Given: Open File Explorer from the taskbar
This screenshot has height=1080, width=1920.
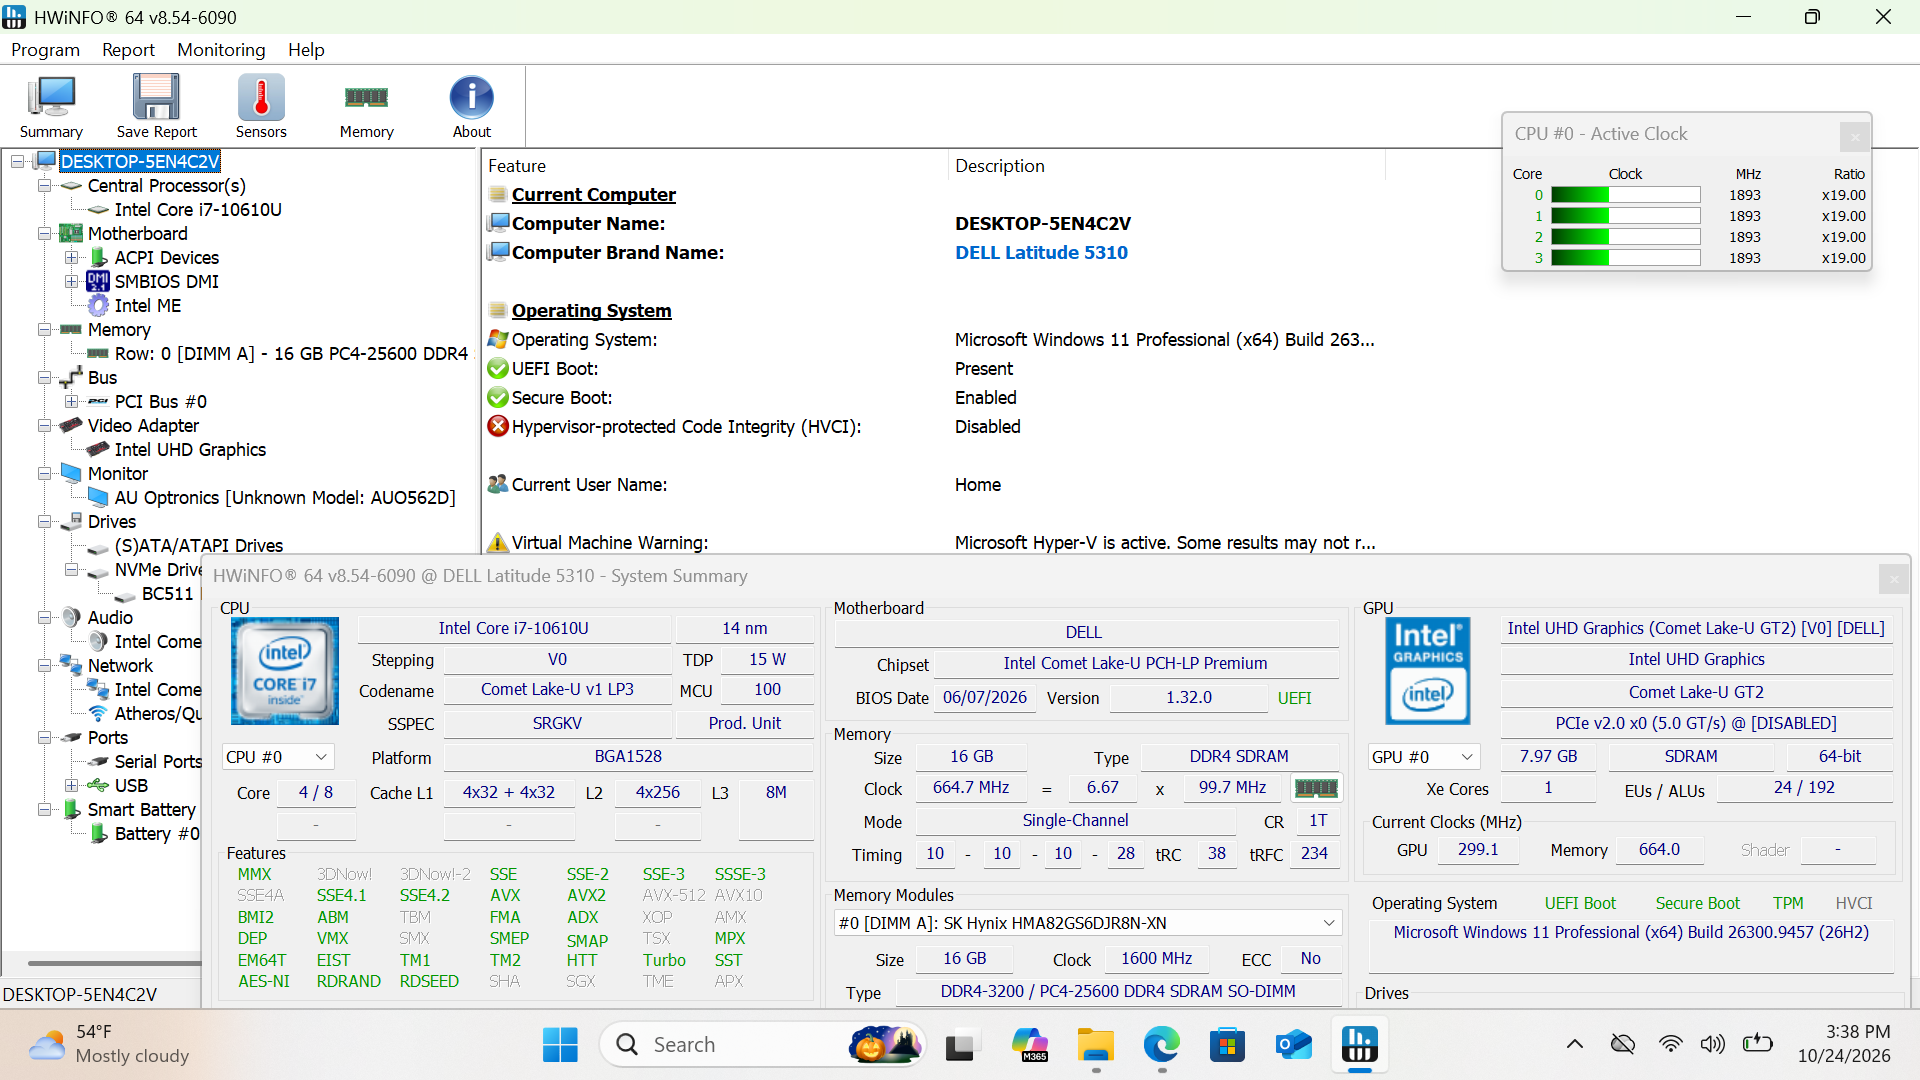Looking at the screenshot, I should 1096,1045.
